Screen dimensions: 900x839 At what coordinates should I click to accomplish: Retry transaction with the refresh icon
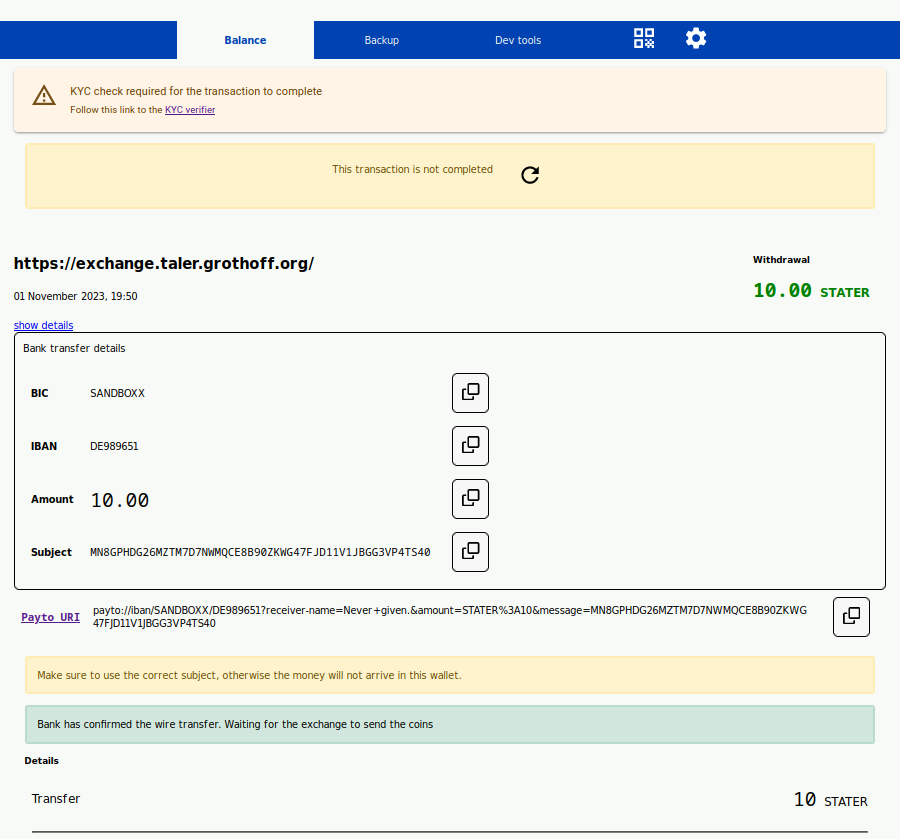coord(530,175)
